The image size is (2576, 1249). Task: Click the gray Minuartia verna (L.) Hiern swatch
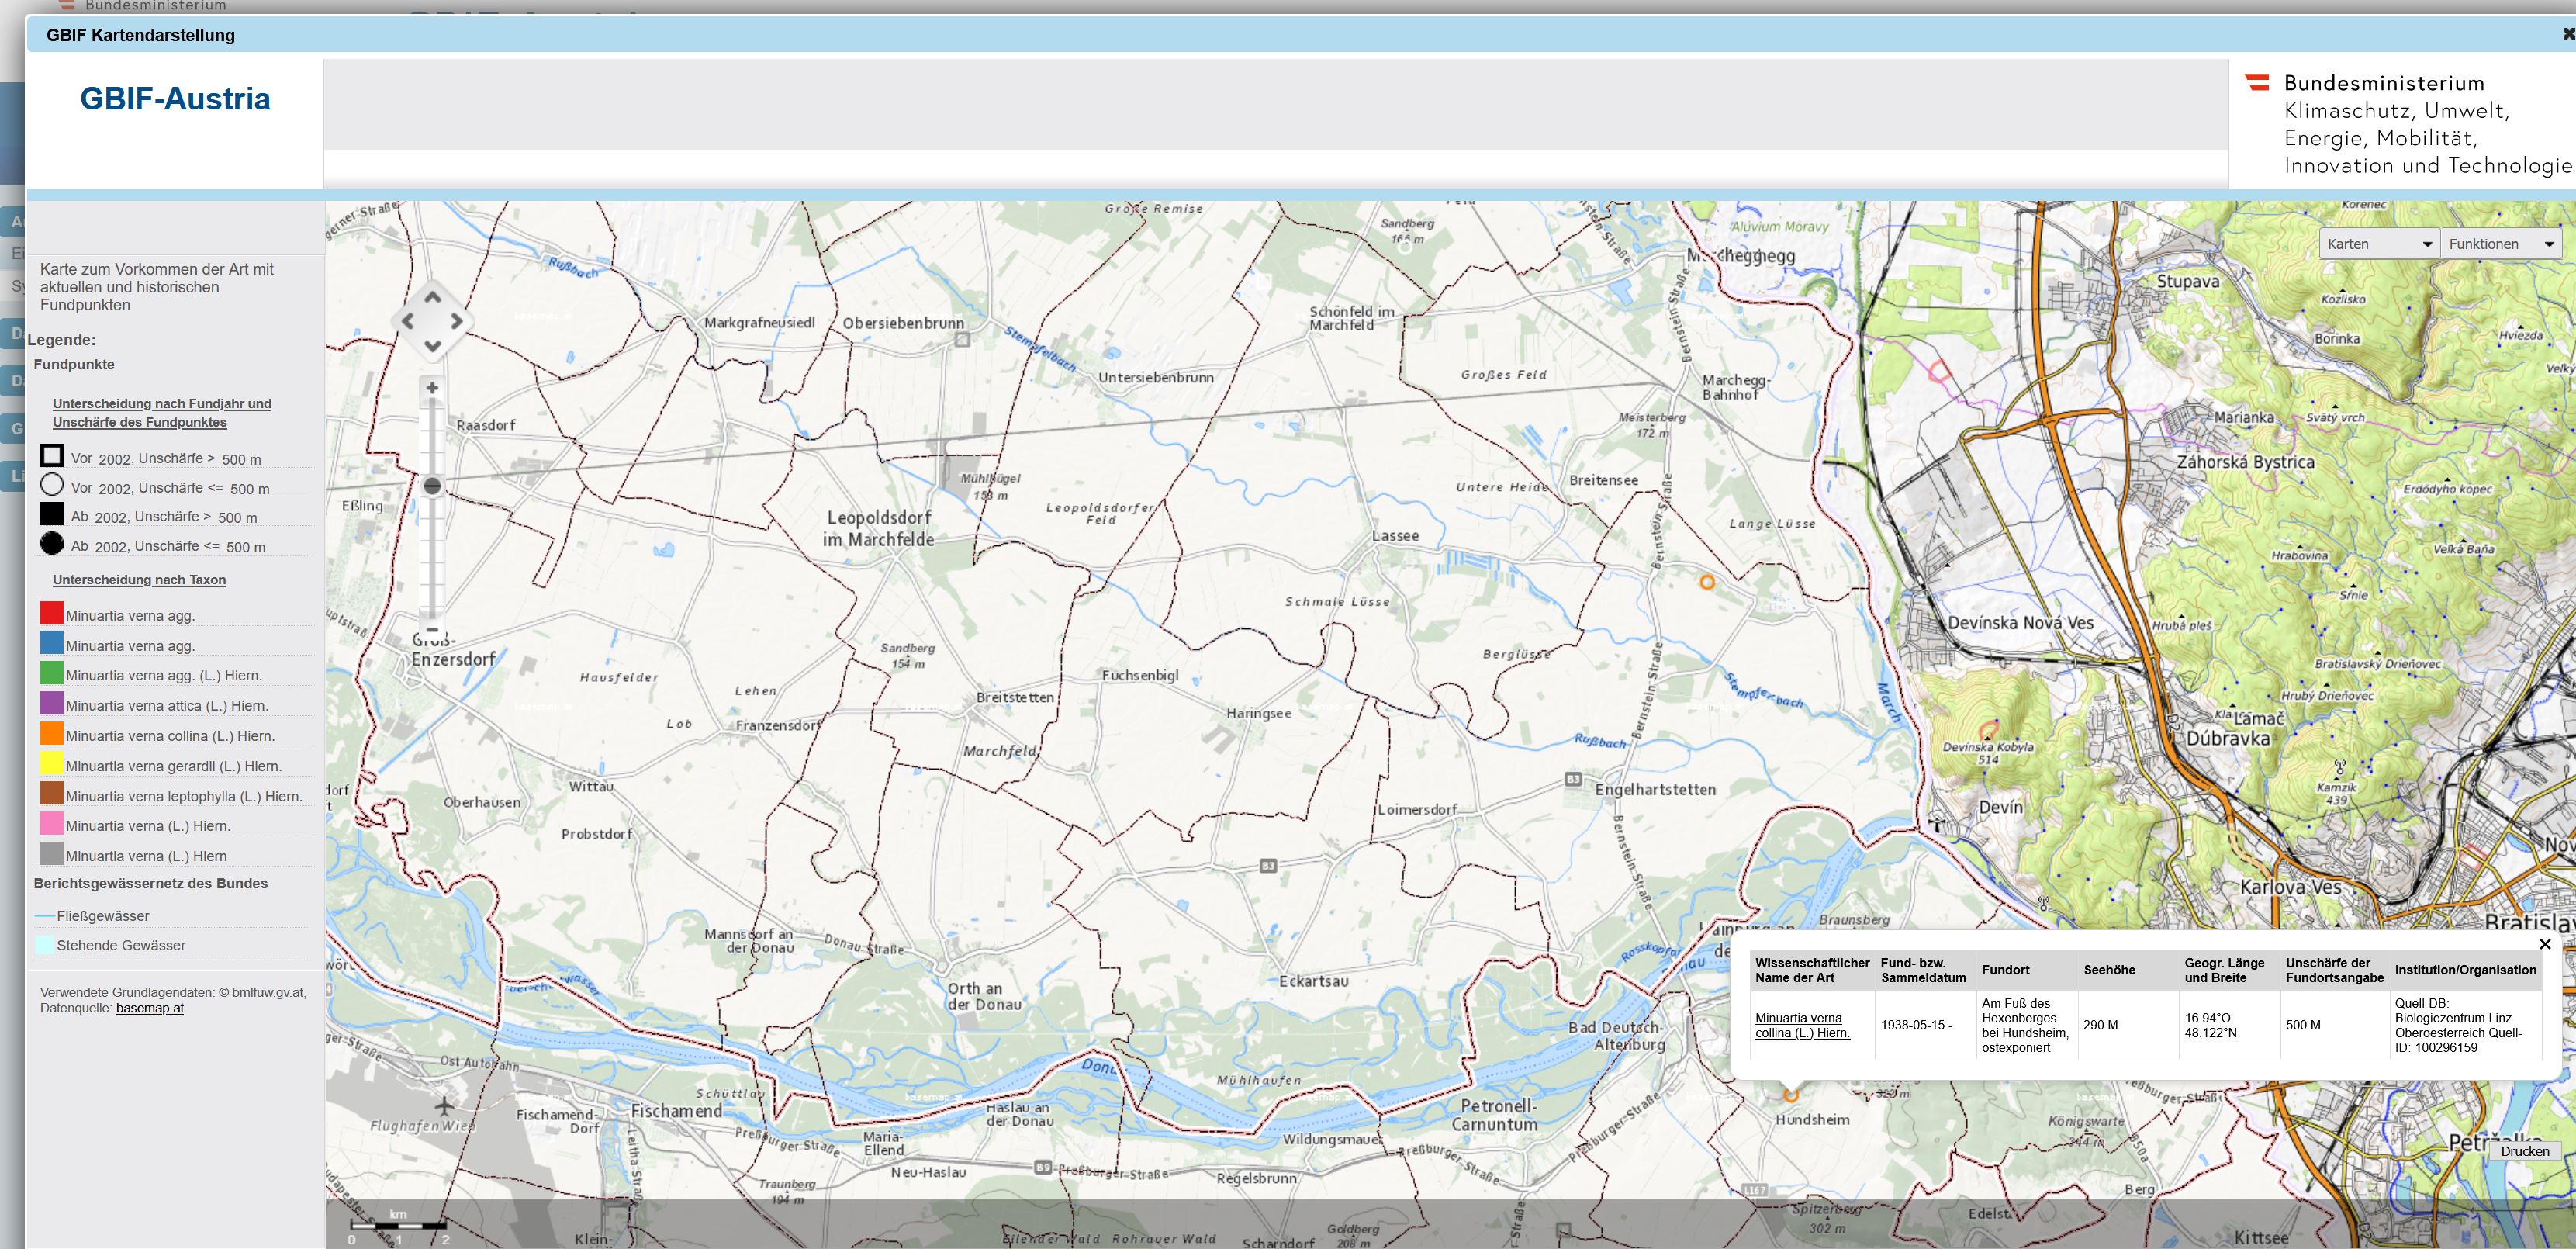pyautogui.click(x=52, y=853)
